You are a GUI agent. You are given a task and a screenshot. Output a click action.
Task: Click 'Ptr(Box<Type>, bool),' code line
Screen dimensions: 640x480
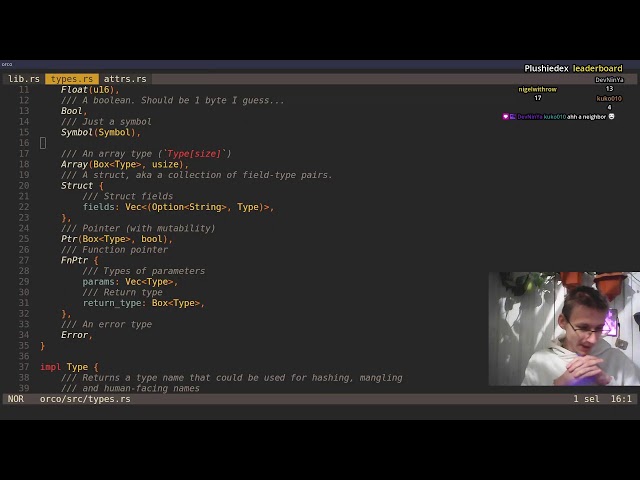click(117, 239)
